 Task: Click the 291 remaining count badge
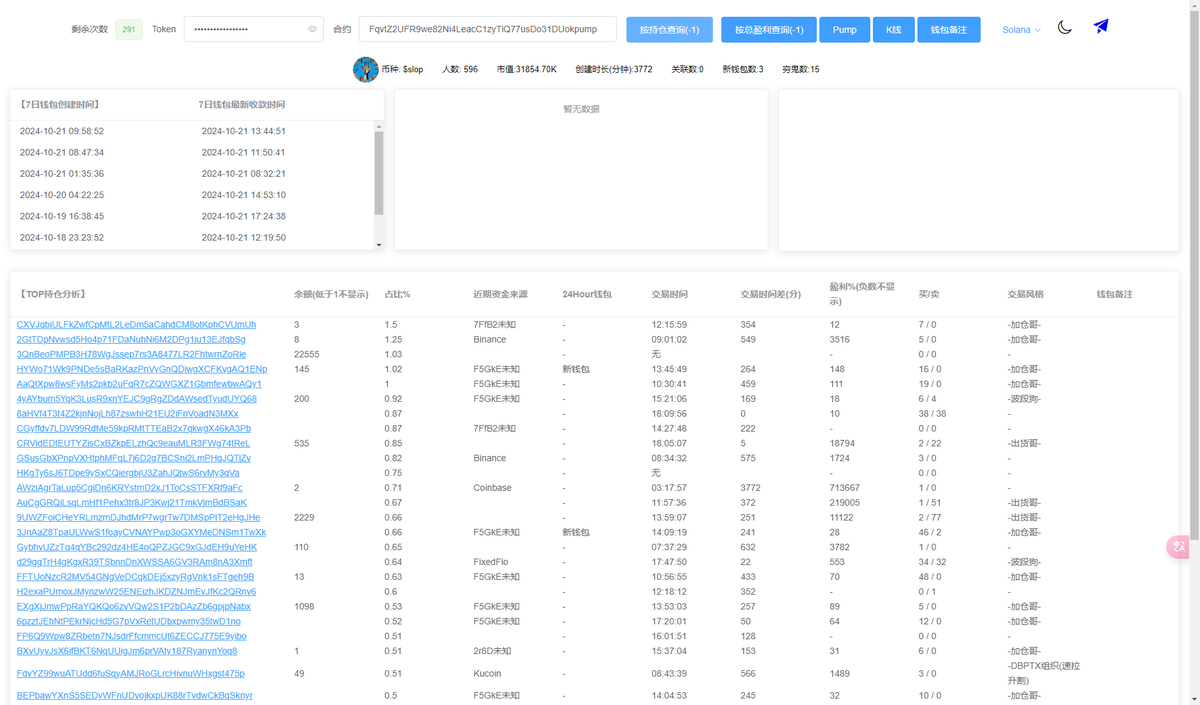[129, 30]
